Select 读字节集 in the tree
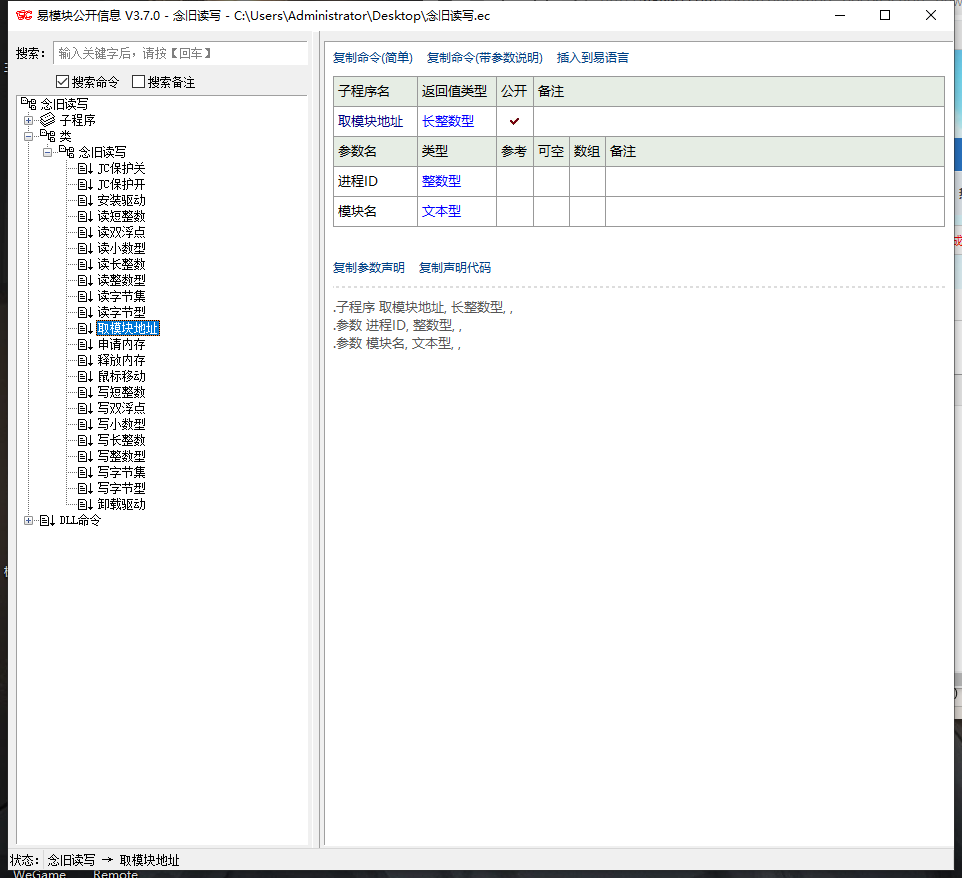 click(121, 296)
